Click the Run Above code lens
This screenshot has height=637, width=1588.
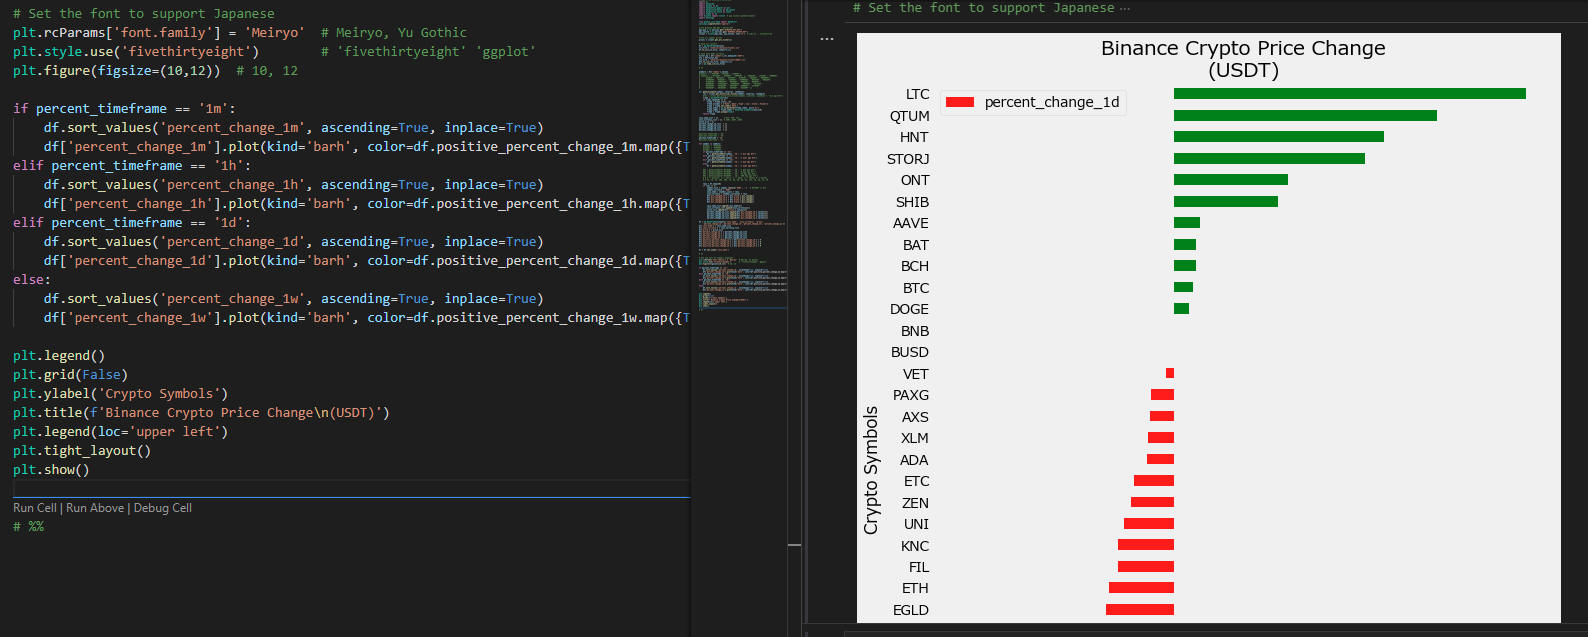click(95, 508)
